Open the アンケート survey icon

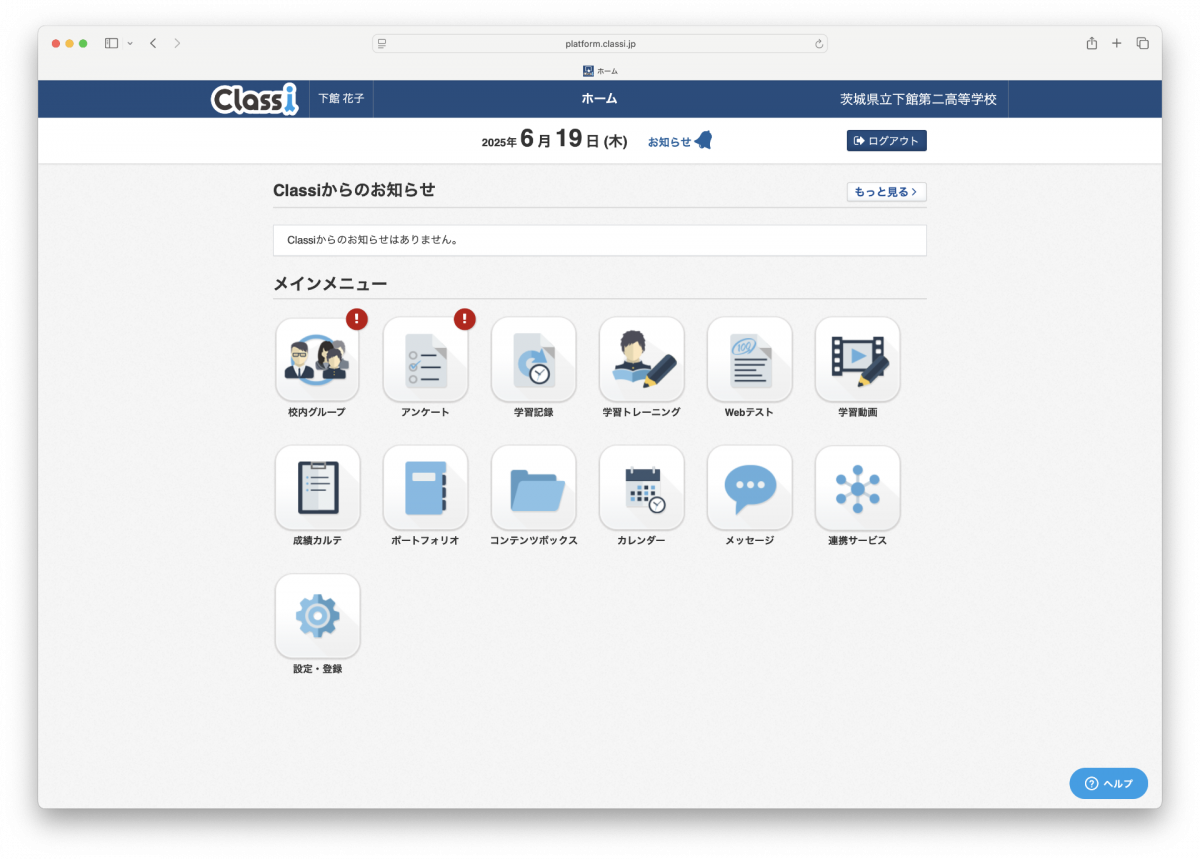coord(425,360)
